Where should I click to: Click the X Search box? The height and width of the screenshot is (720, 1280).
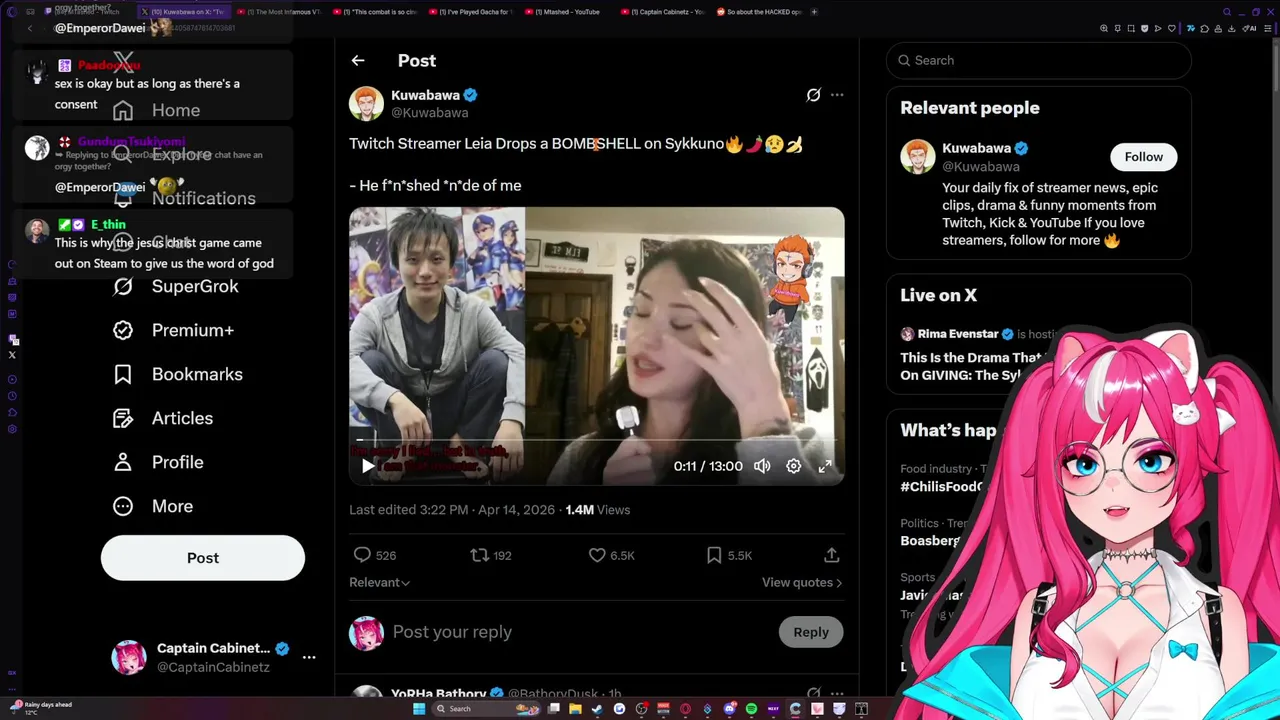click(x=1038, y=60)
